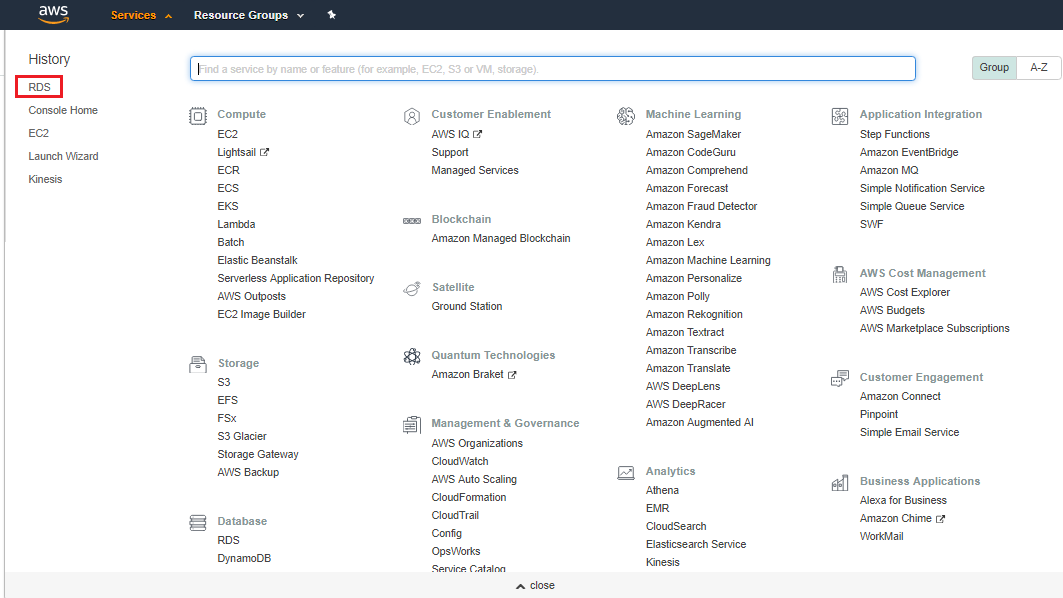Click the Database category icon

pyautogui.click(x=198, y=522)
